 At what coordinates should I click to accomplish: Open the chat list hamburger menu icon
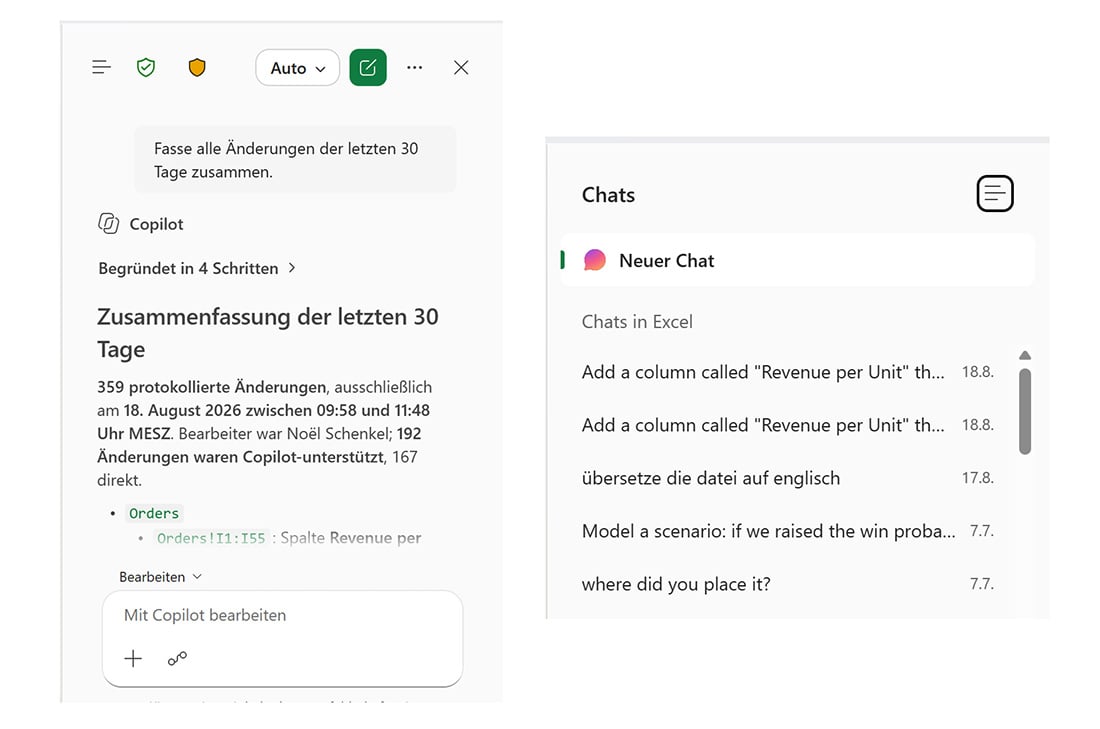(102, 67)
